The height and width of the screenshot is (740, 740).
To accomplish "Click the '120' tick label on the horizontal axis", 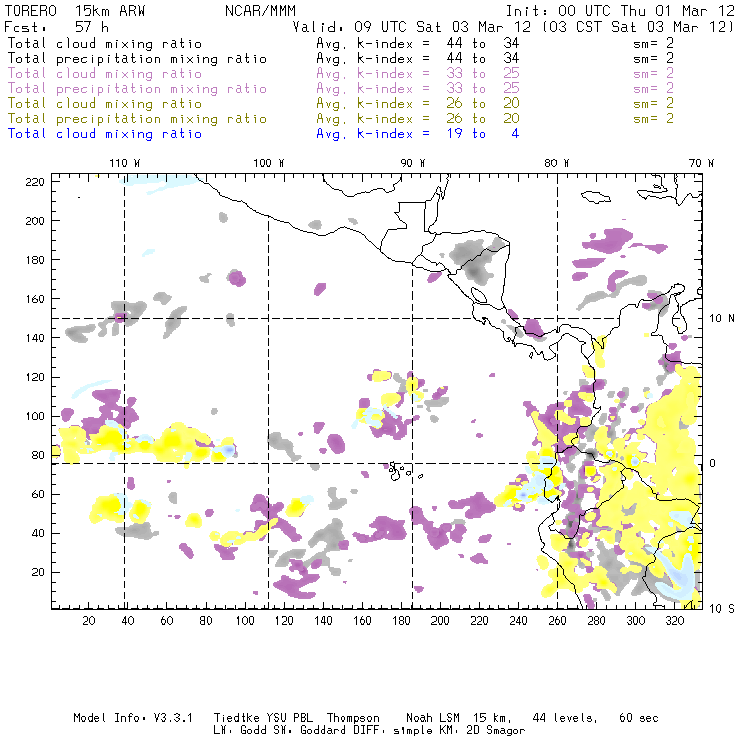I will coord(284,621).
